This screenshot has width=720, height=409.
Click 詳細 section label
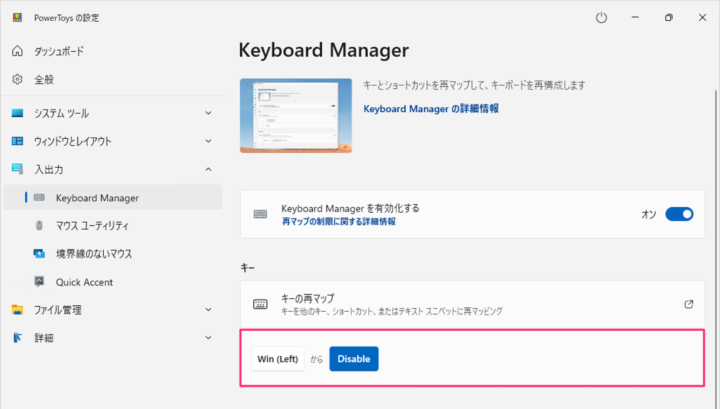44,338
